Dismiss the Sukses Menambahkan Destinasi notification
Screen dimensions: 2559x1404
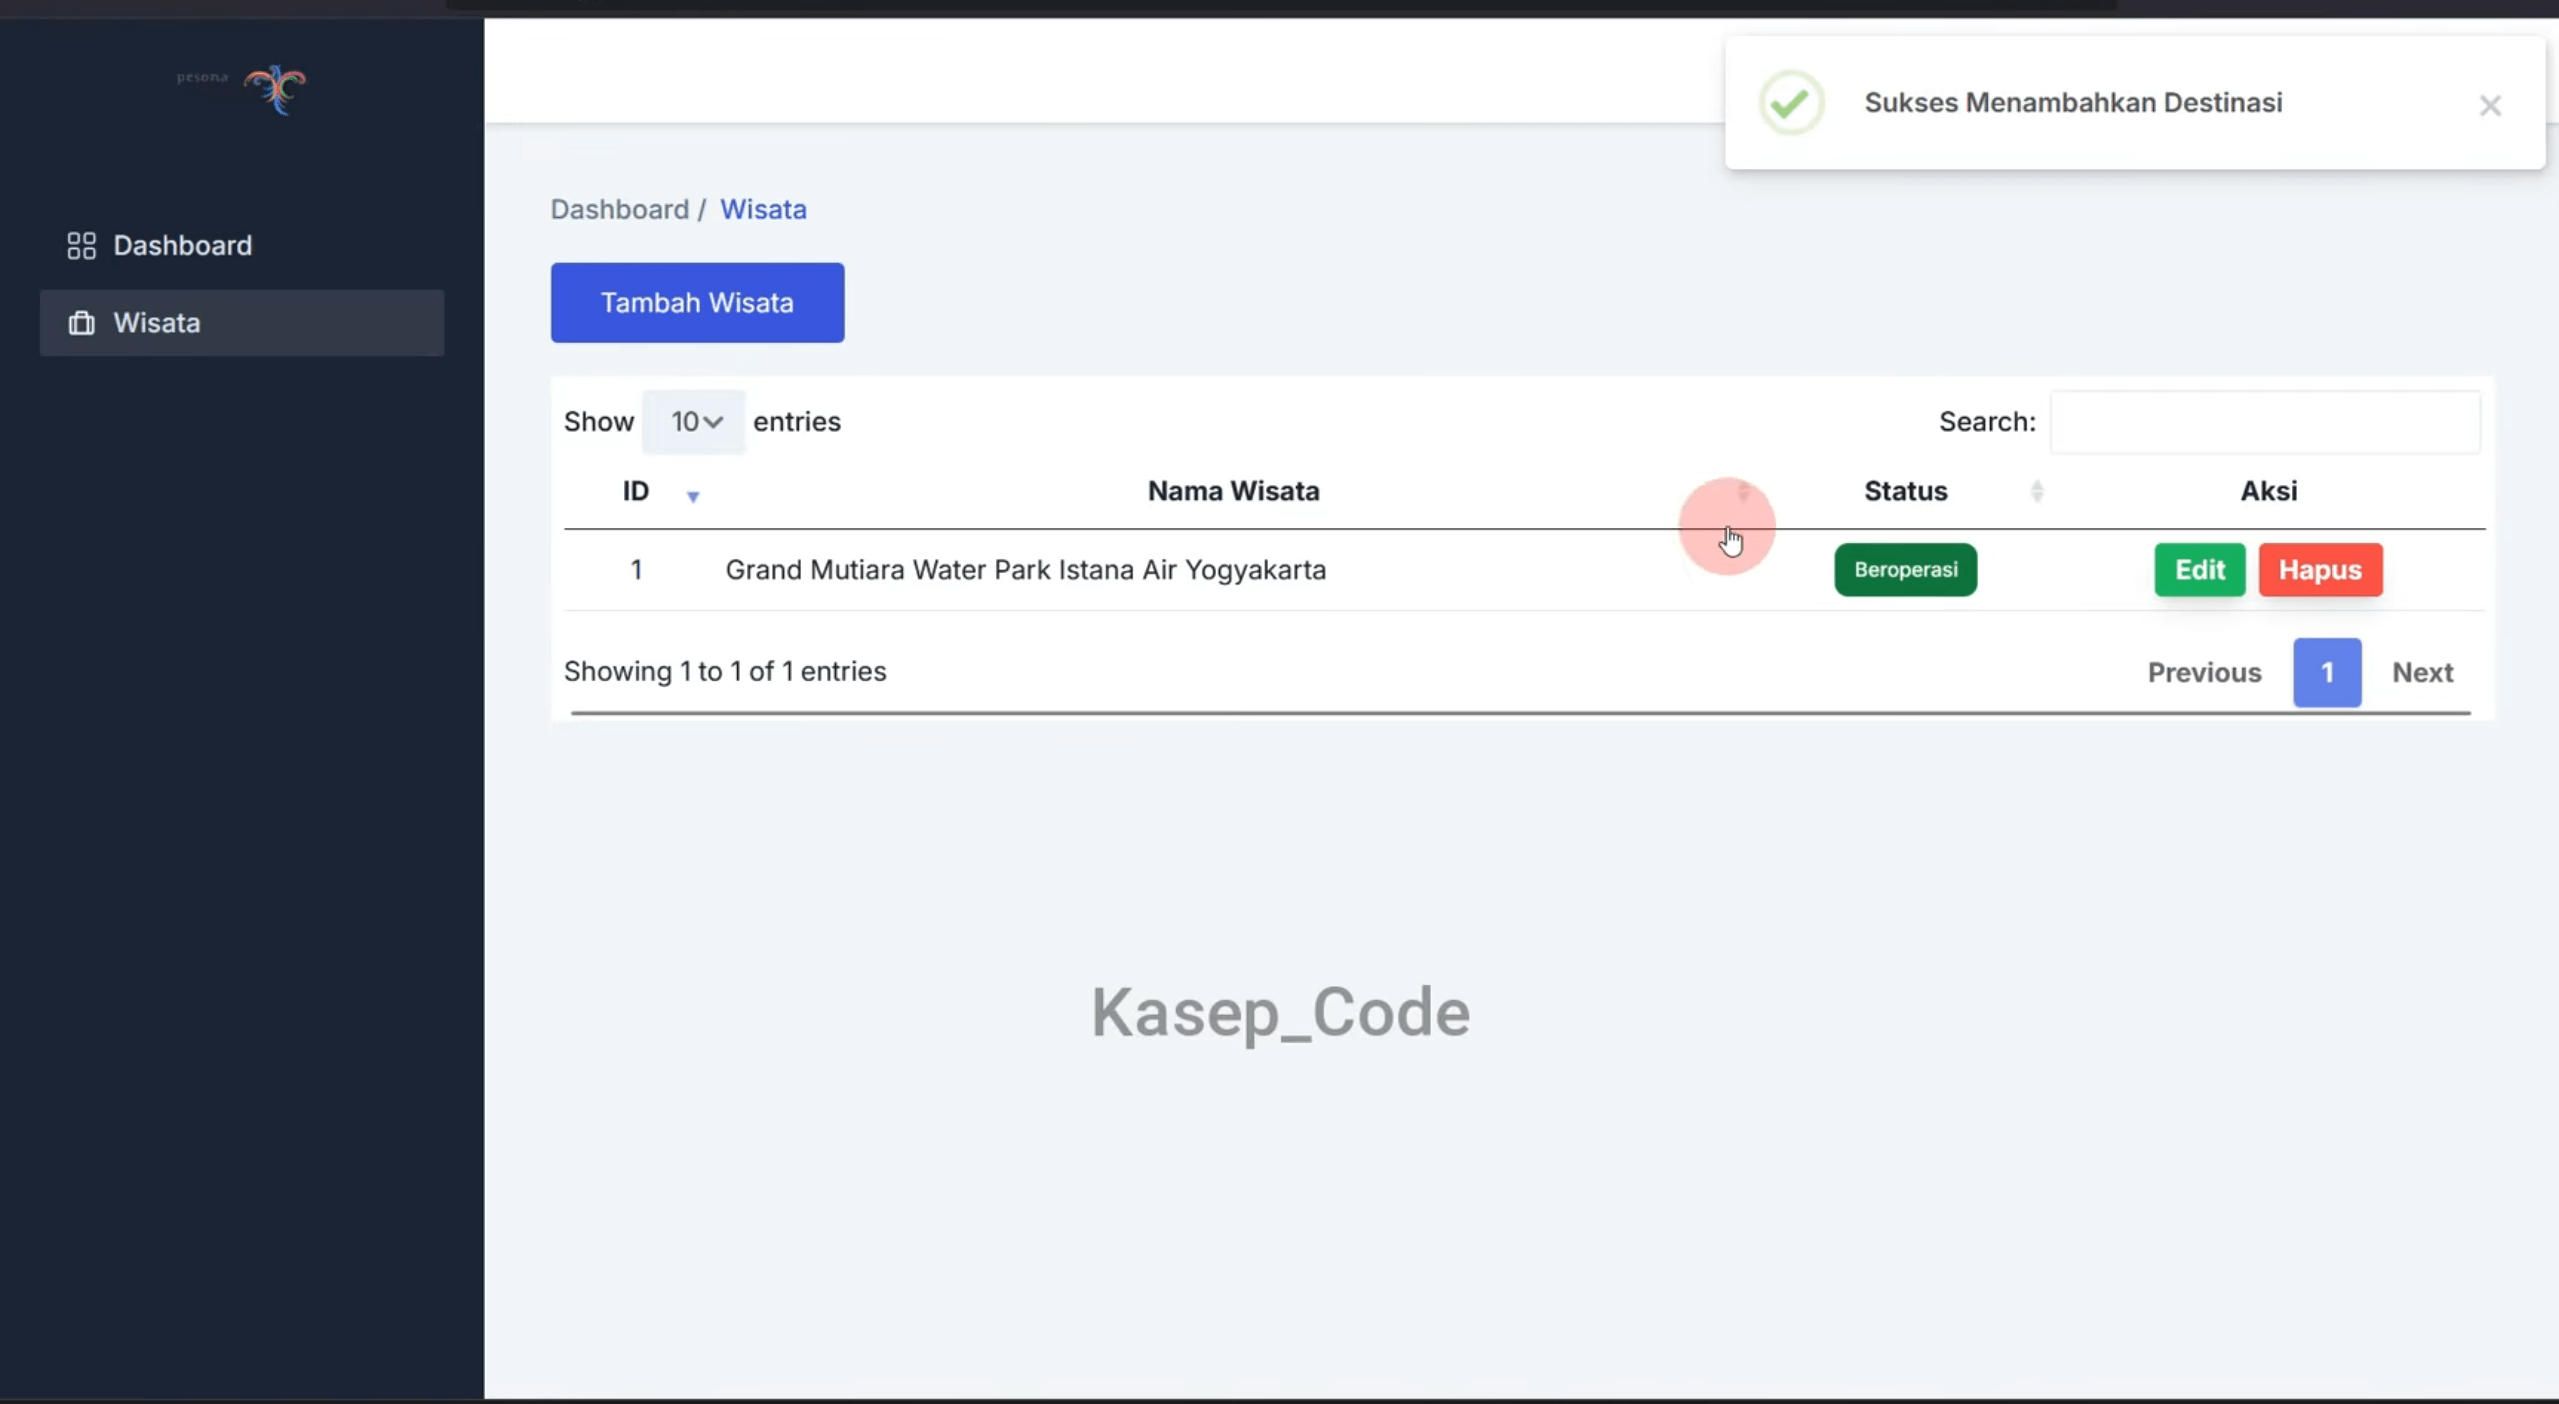2489,106
